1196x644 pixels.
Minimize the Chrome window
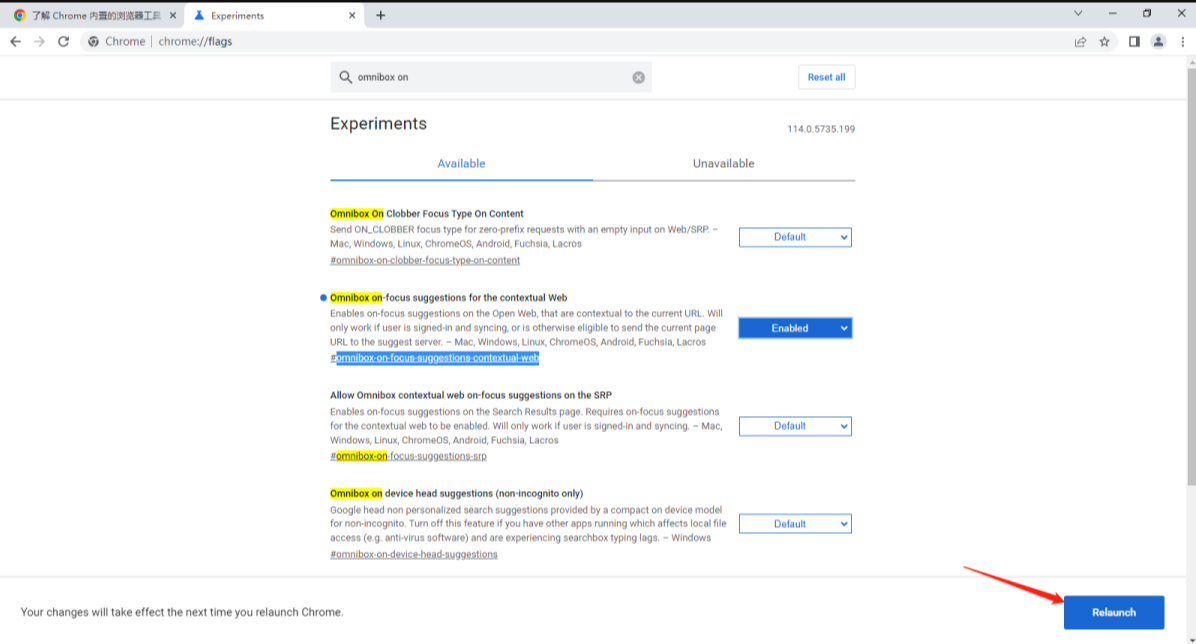(x=1112, y=13)
